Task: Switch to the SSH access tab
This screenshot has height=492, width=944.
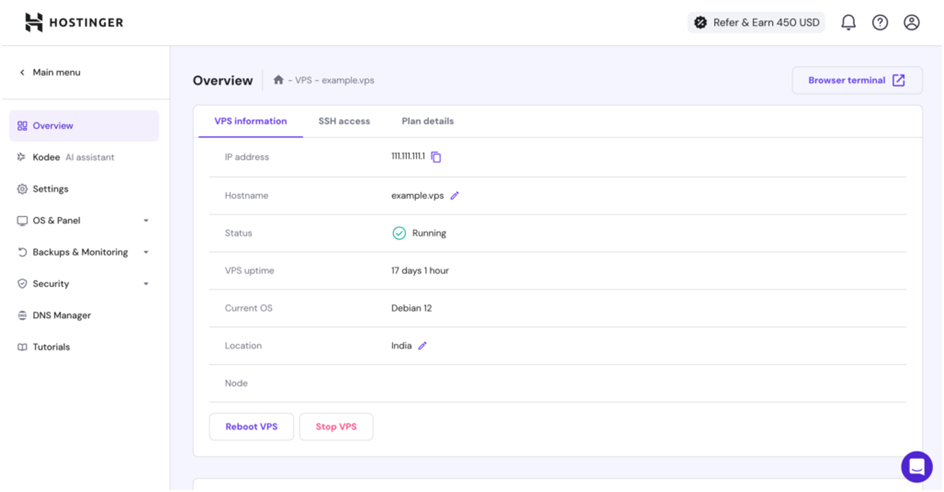Action: point(344,121)
